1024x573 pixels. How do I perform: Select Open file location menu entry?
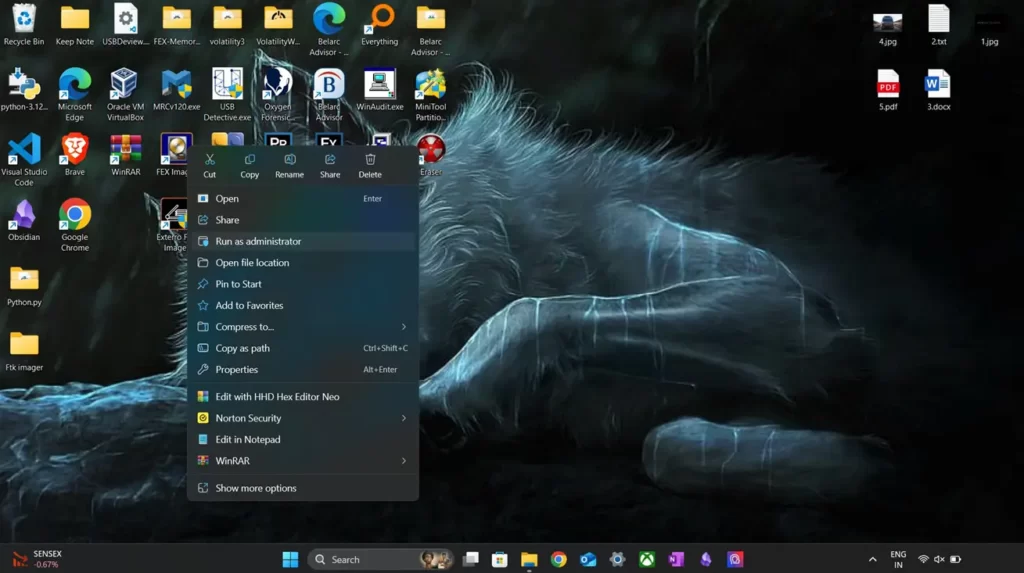pos(252,263)
